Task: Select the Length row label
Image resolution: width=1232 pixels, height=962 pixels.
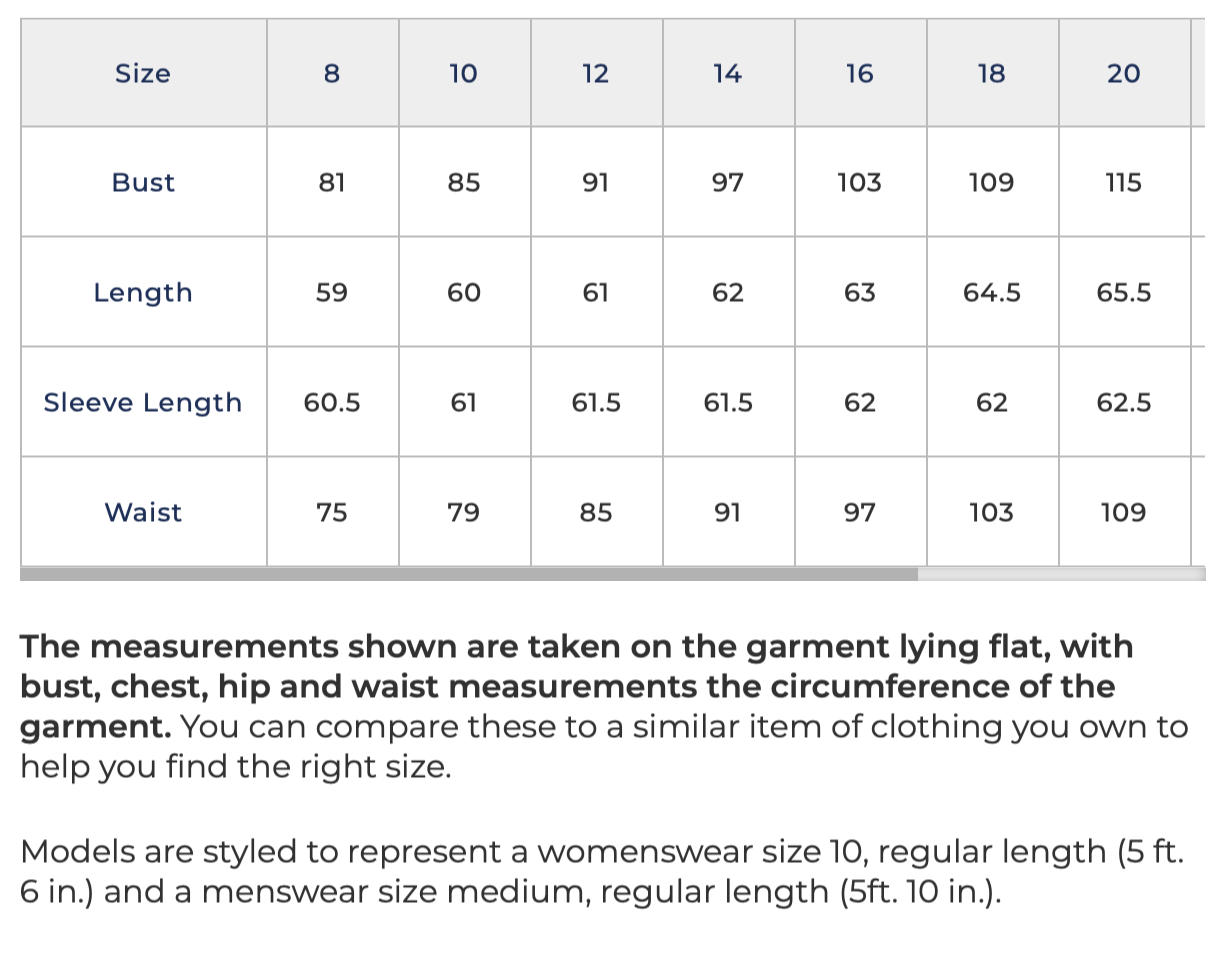Action: (144, 292)
